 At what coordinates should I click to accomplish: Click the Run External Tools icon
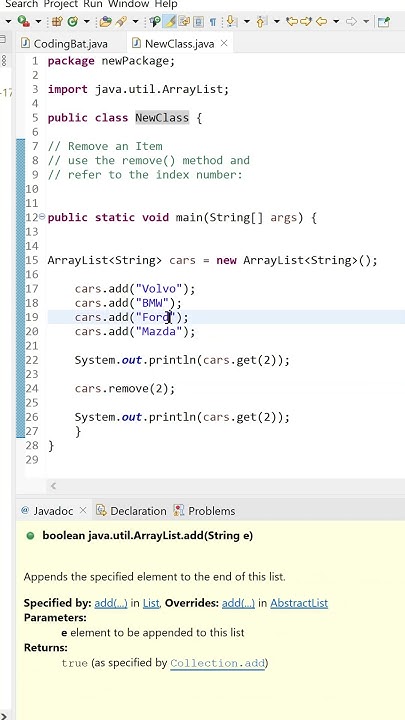click(x=23, y=21)
